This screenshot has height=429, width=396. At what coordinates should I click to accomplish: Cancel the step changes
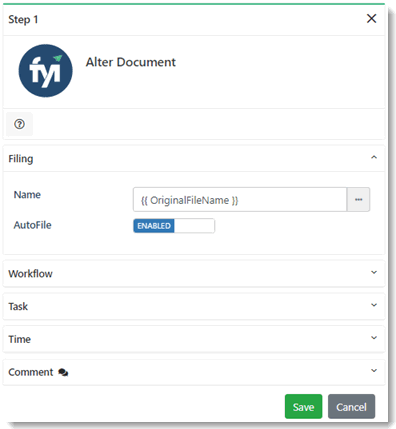tap(351, 407)
